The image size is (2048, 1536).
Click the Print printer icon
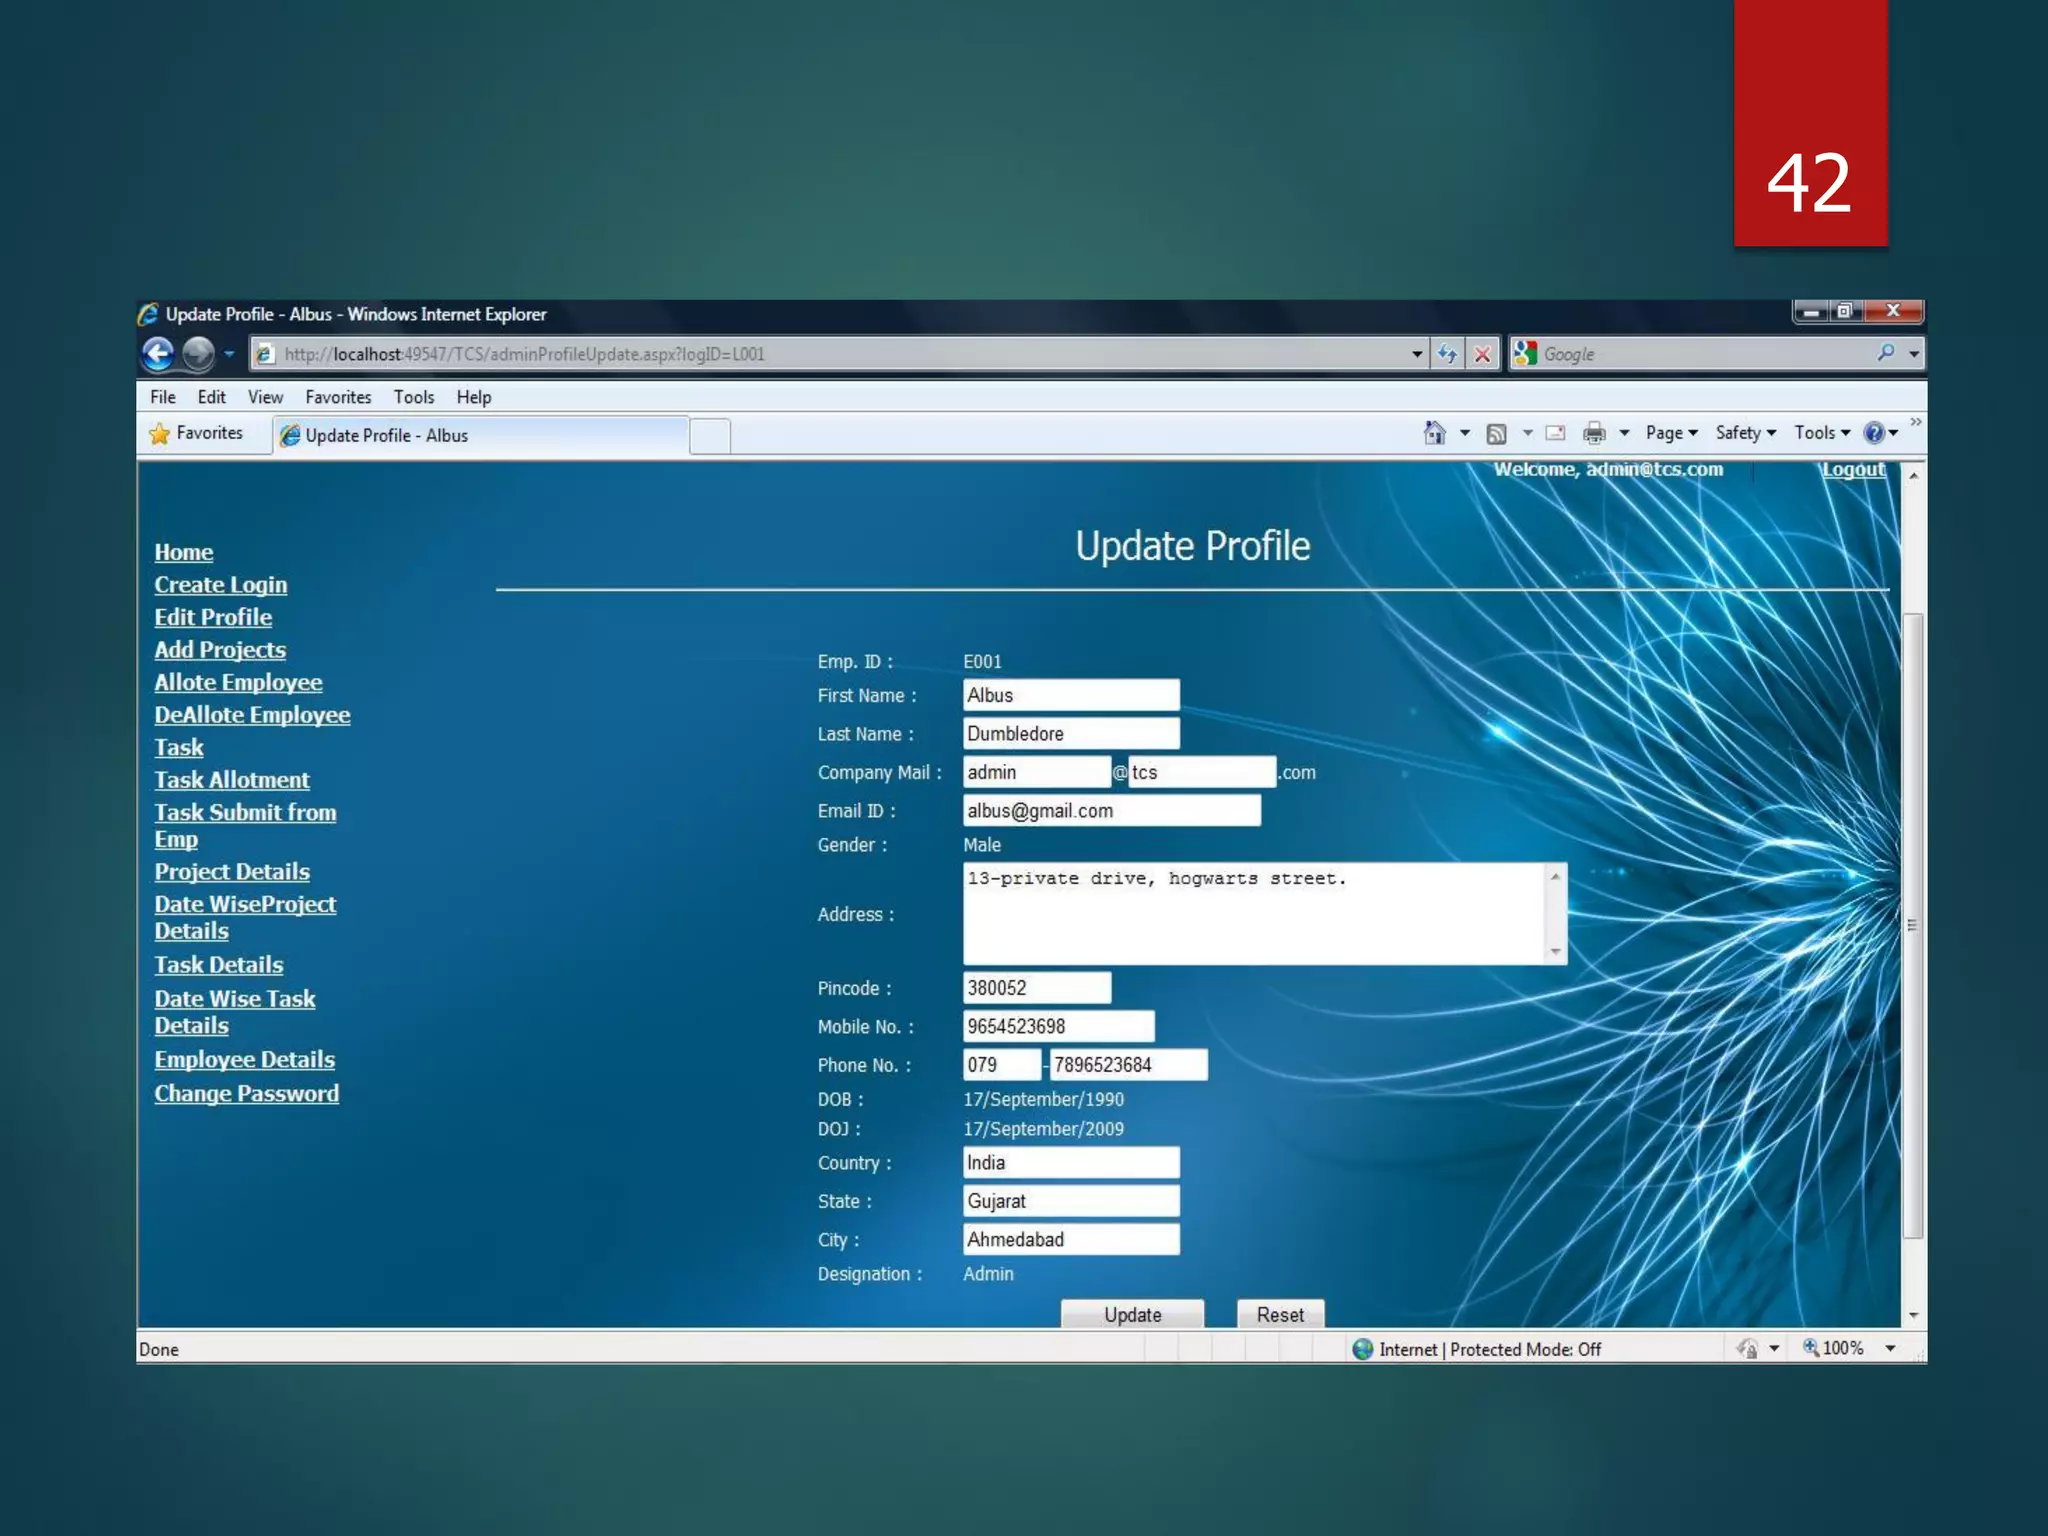[1594, 433]
